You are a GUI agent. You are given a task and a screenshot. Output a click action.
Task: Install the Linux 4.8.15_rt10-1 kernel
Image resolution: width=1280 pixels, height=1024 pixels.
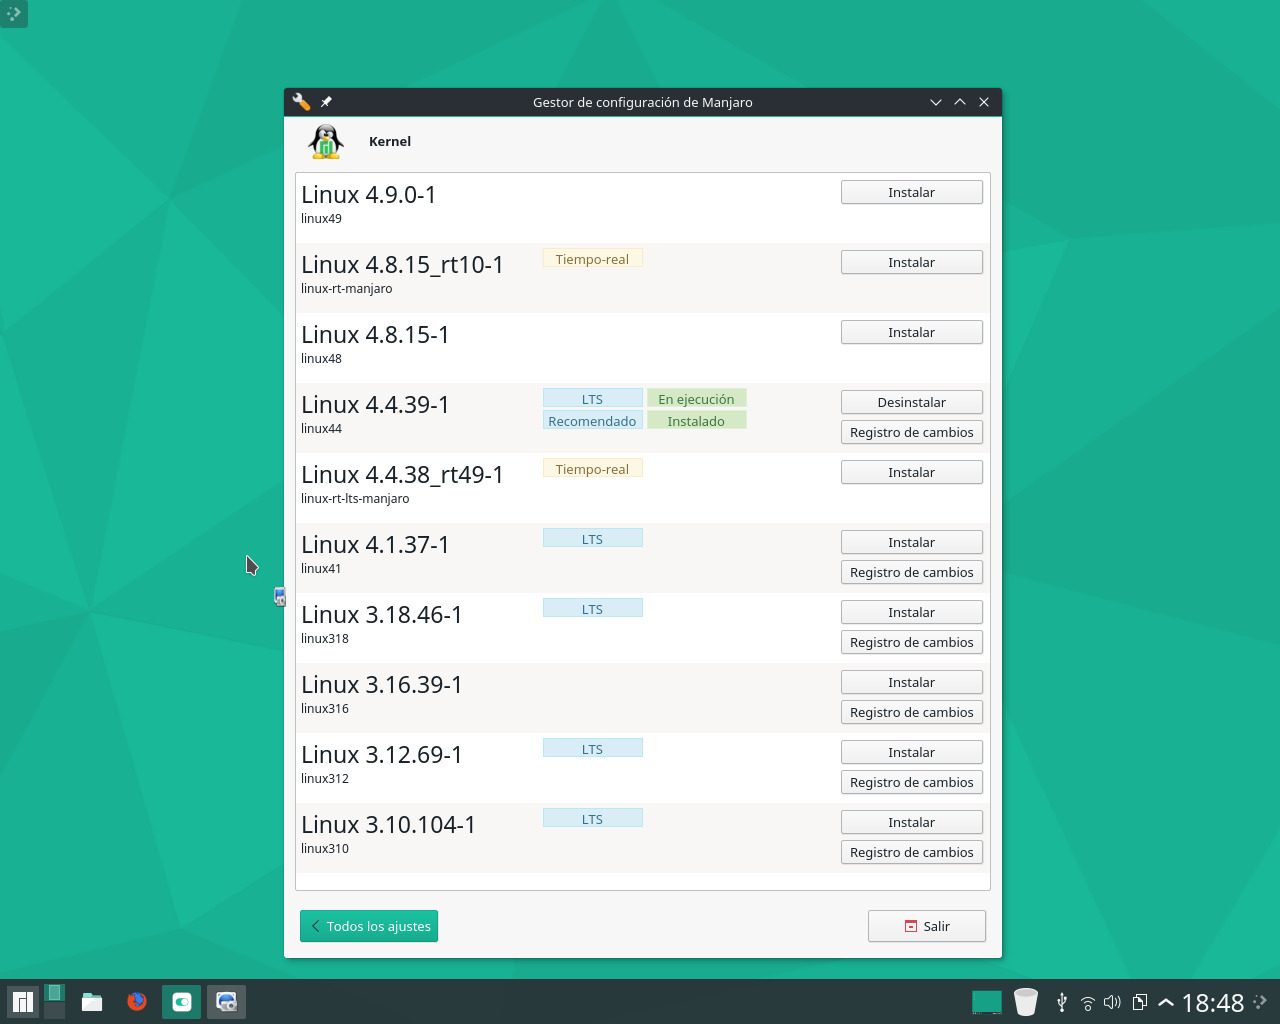coord(912,262)
